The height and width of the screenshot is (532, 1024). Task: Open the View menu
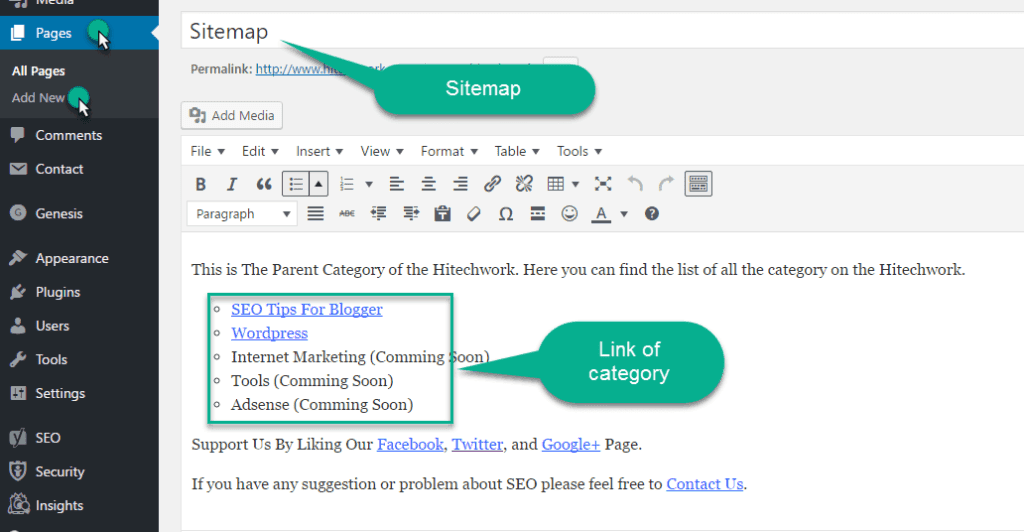(382, 151)
